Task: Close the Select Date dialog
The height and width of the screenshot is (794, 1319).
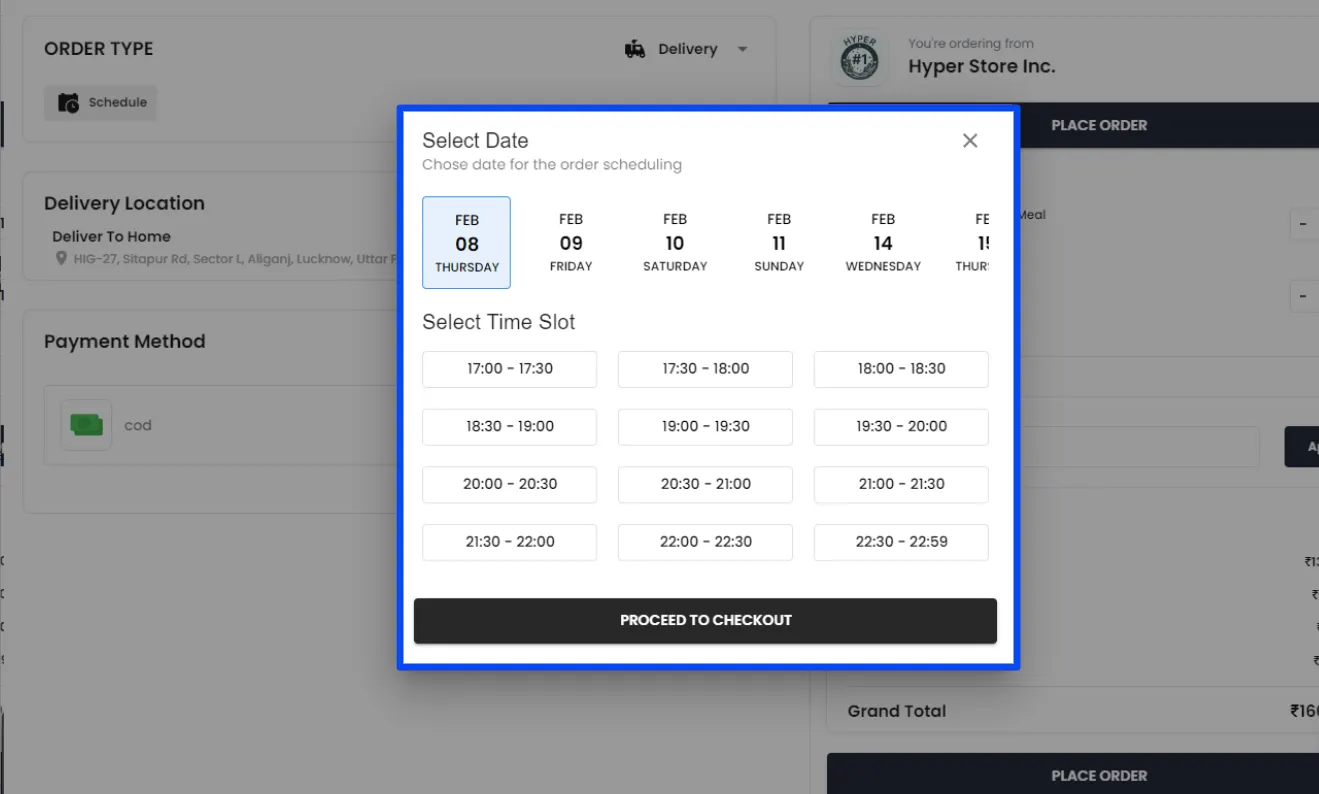Action: click(969, 141)
